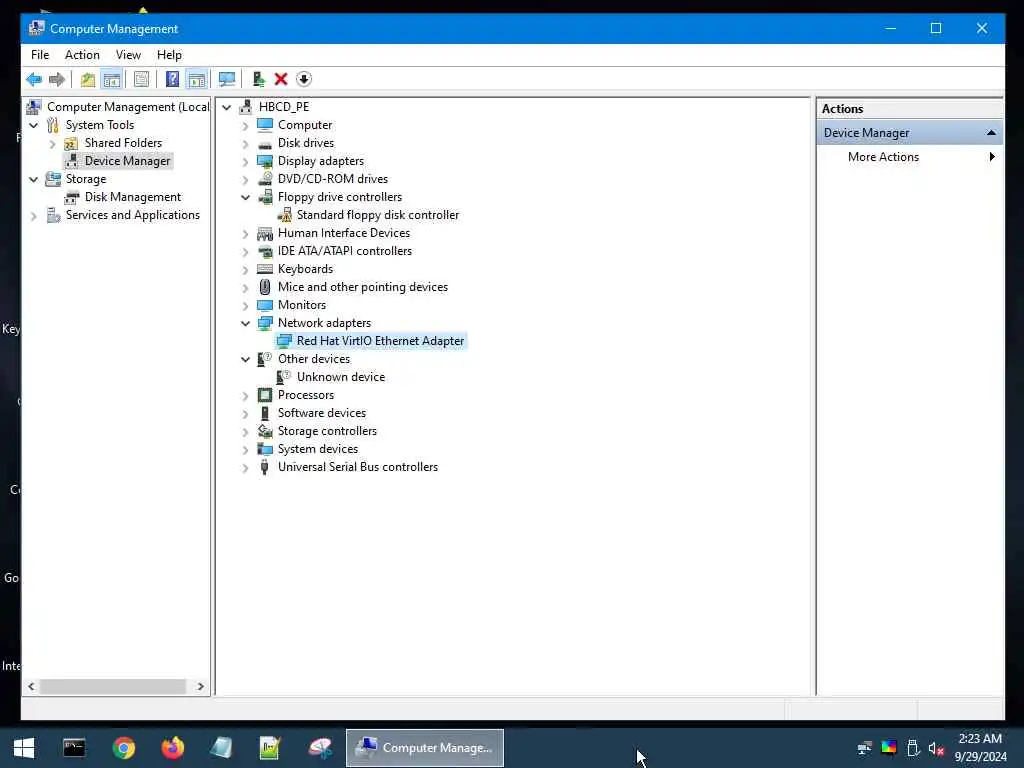This screenshot has height=768, width=1024.
Task: Click Mice and other pointing devices icon
Action: pyautogui.click(x=264, y=287)
